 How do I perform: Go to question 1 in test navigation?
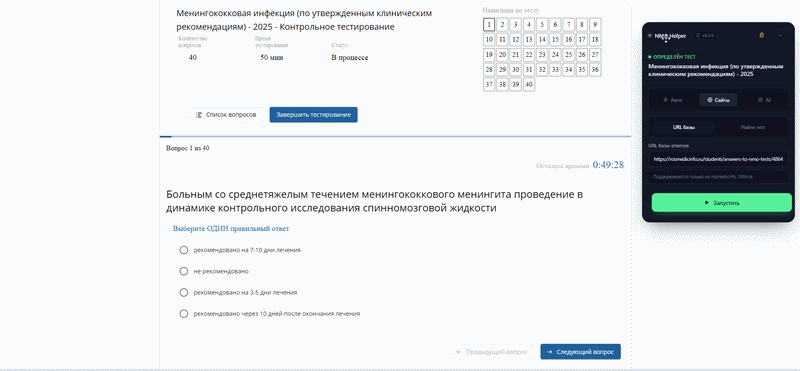pyautogui.click(x=489, y=24)
